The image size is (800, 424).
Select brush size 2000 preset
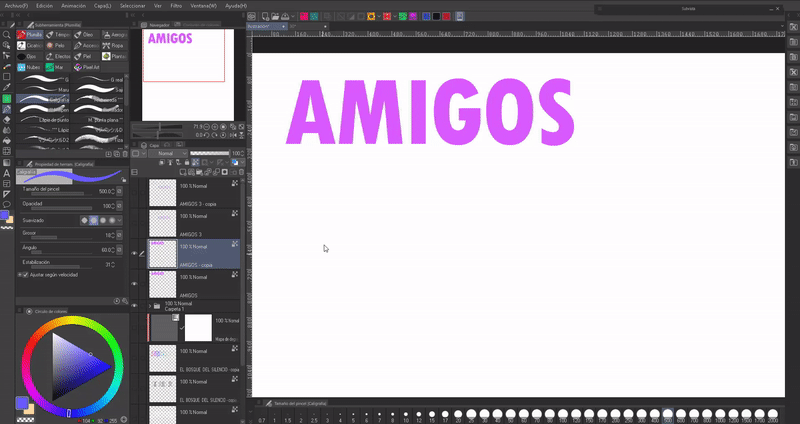pyautogui.click(x=773, y=415)
